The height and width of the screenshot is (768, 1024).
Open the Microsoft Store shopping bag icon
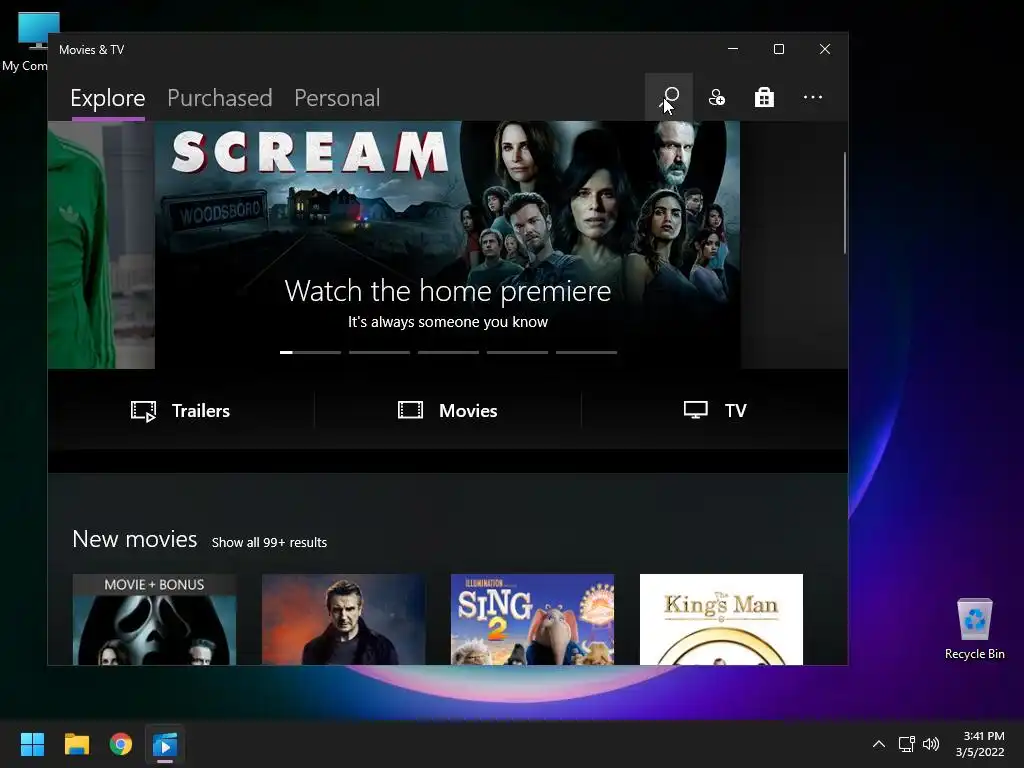coord(764,97)
